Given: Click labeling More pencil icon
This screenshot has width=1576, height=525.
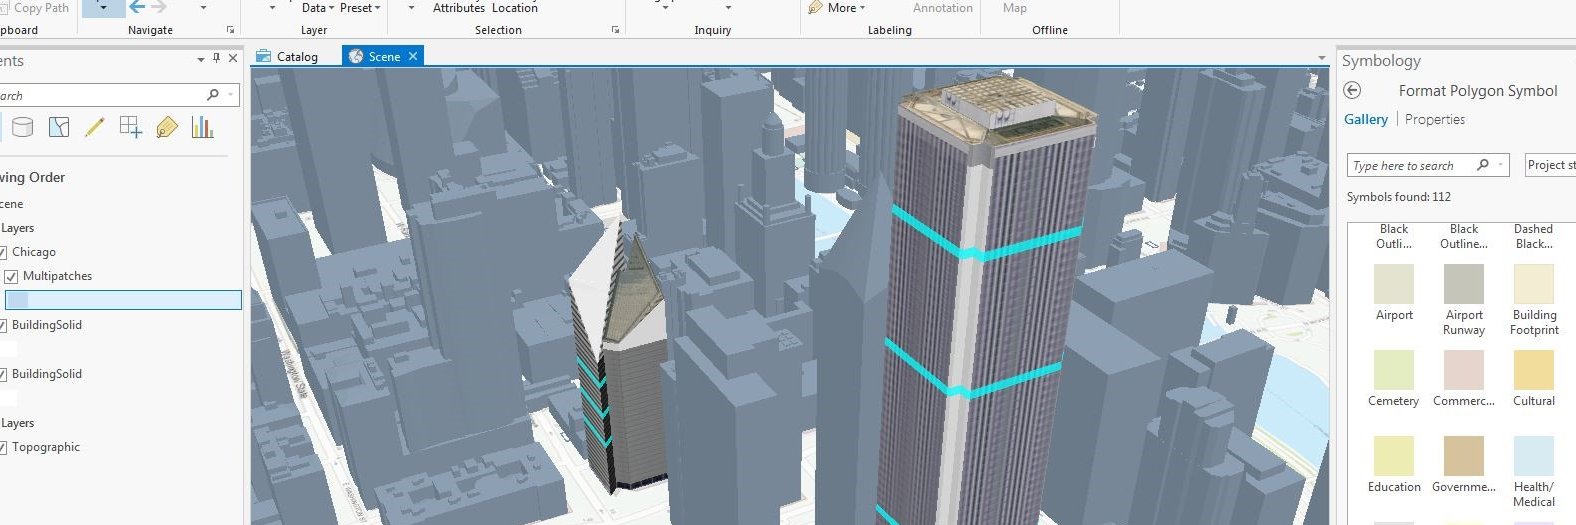Looking at the screenshot, I should 816,7.
